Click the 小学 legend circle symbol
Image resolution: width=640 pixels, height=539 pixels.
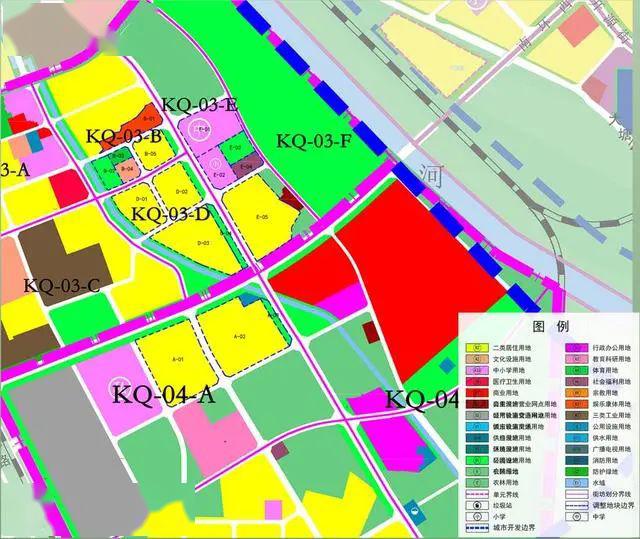point(477,517)
